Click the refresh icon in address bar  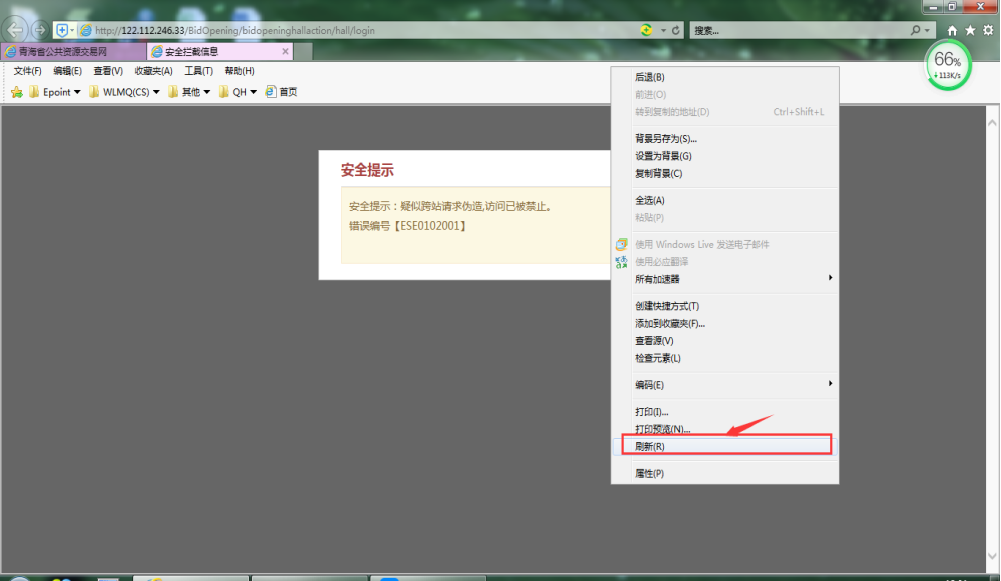coord(676,31)
